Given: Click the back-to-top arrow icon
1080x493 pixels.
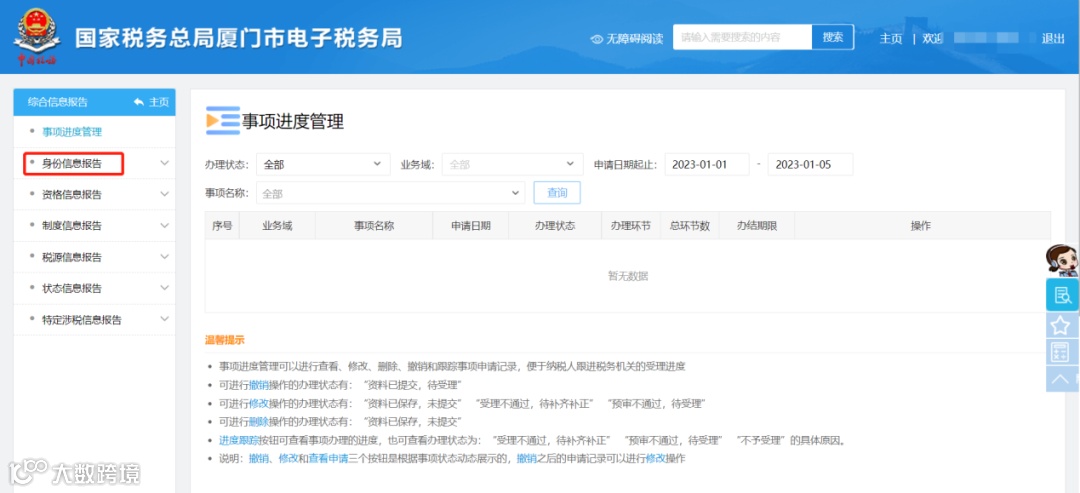Looking at the screenshot, I should coord(1062,379).
